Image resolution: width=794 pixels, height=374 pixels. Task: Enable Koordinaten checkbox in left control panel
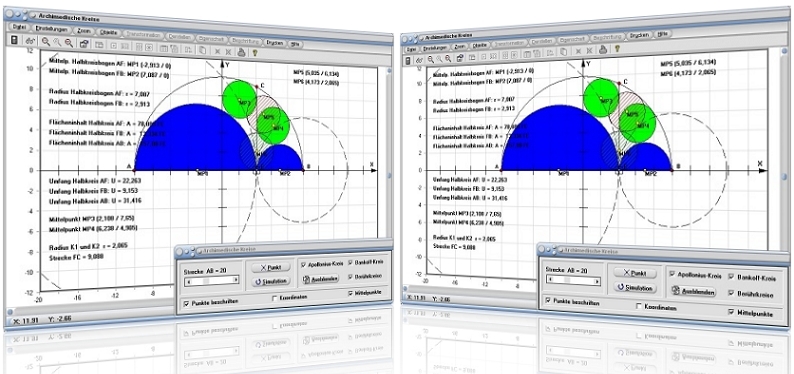pos(274,298)
